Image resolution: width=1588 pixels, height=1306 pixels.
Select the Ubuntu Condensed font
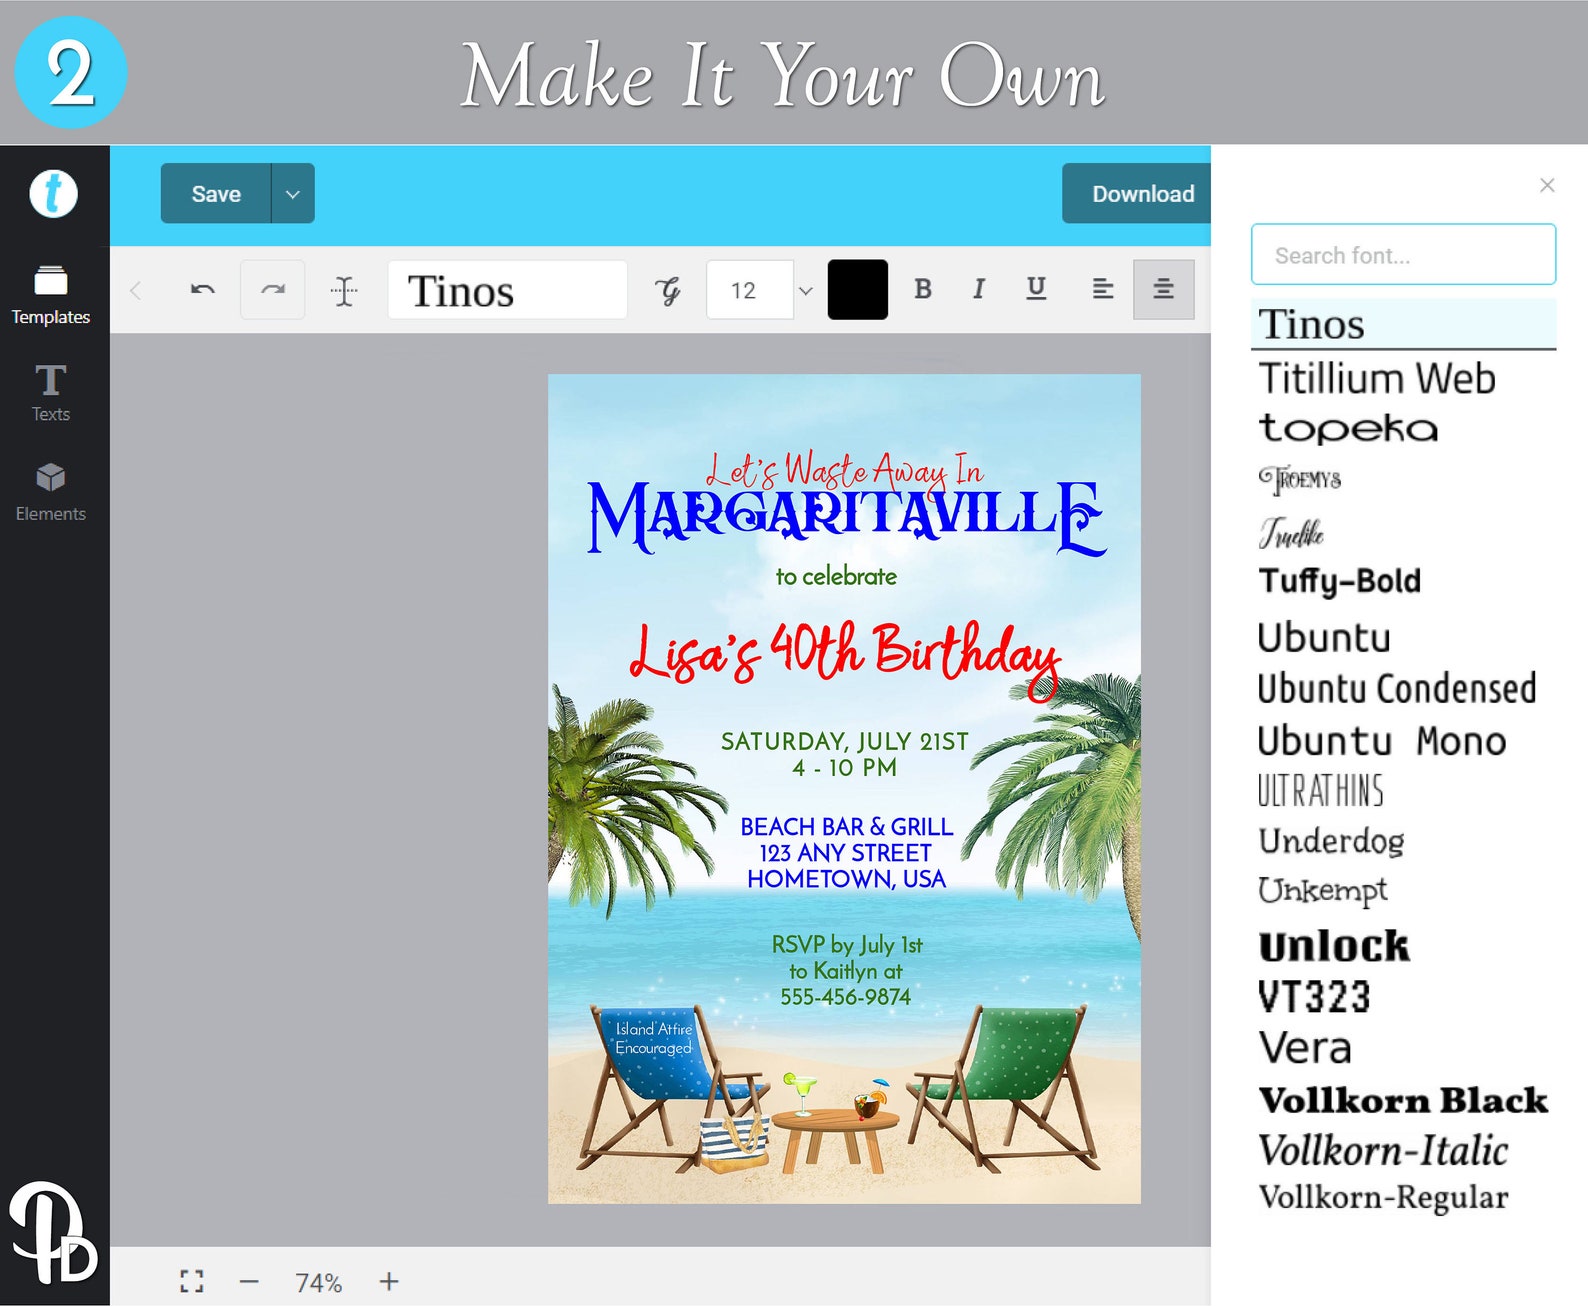click(1397, 689)
